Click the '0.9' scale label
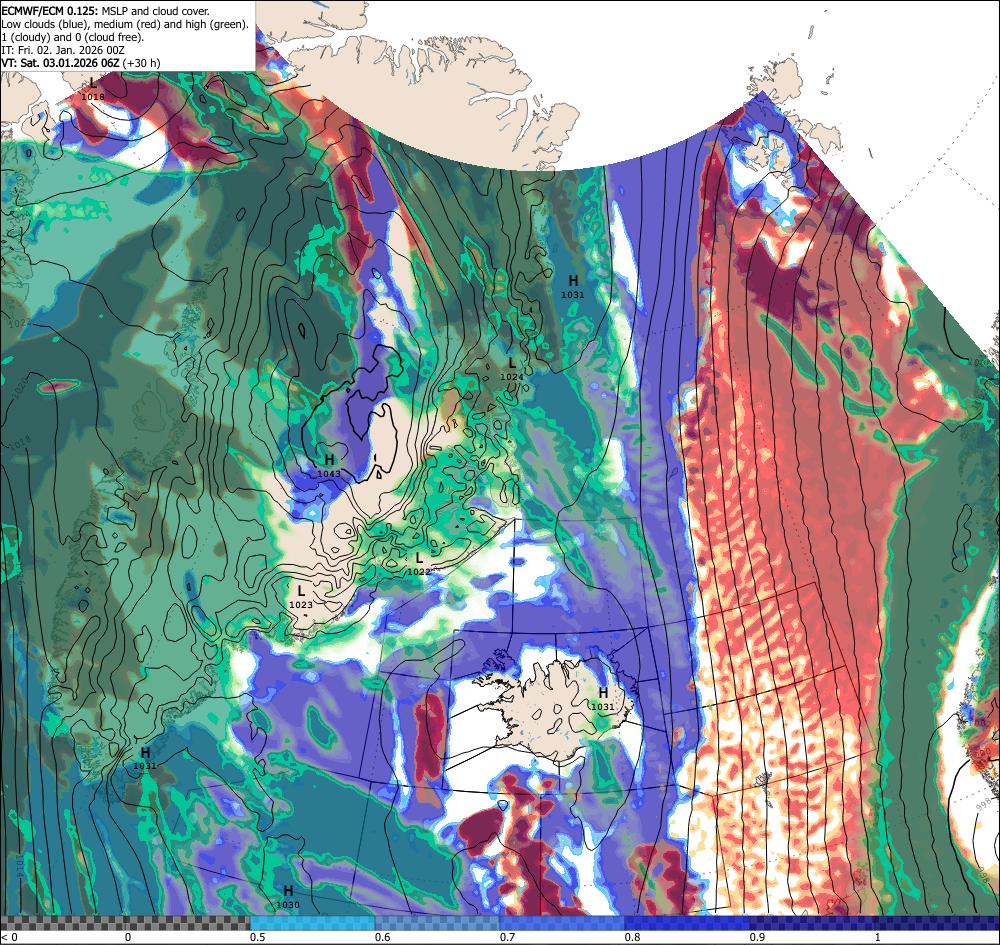The width and height of the screenshot is (1000, 945). pyautogui.click(x=758, y=937)
